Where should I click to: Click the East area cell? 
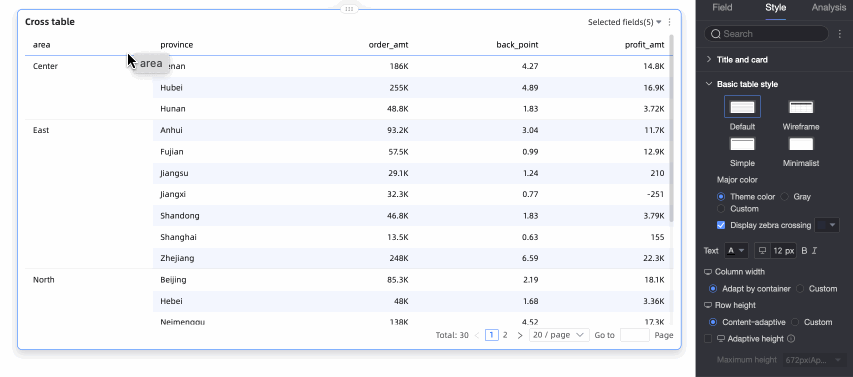[x=41, y=130]
